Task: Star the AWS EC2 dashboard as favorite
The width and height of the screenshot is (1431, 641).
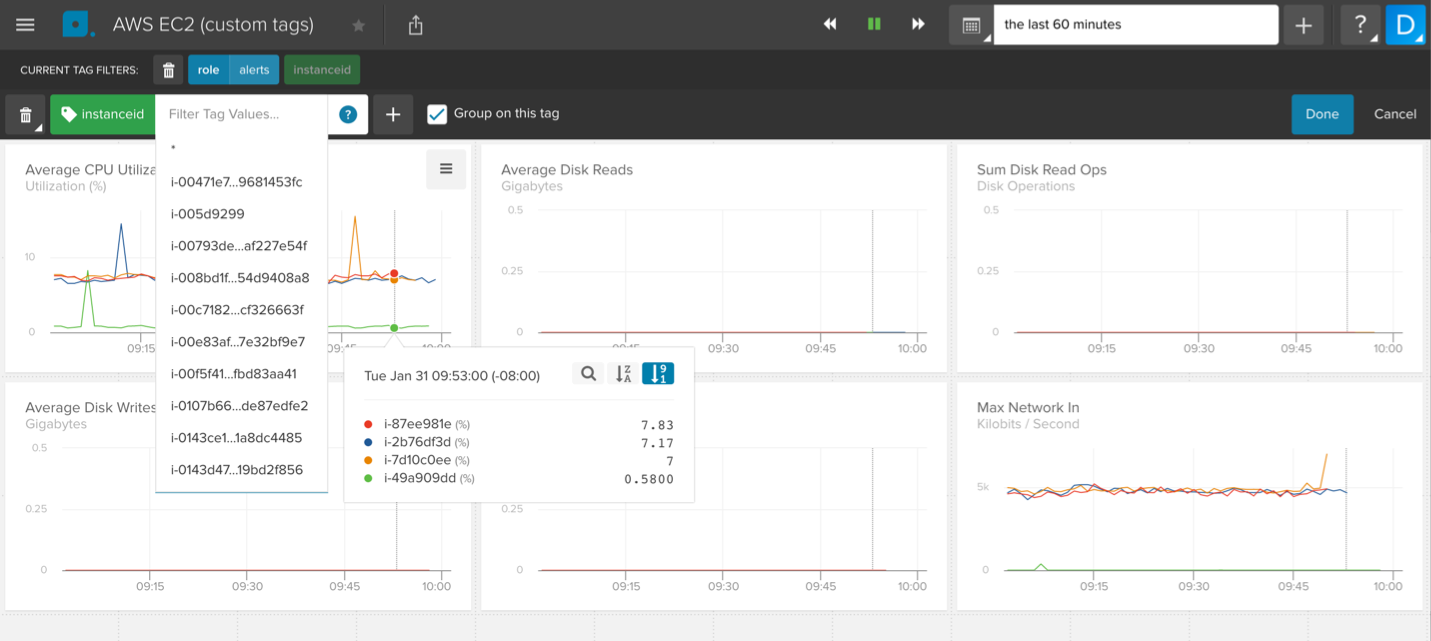Action: (359, 26)
